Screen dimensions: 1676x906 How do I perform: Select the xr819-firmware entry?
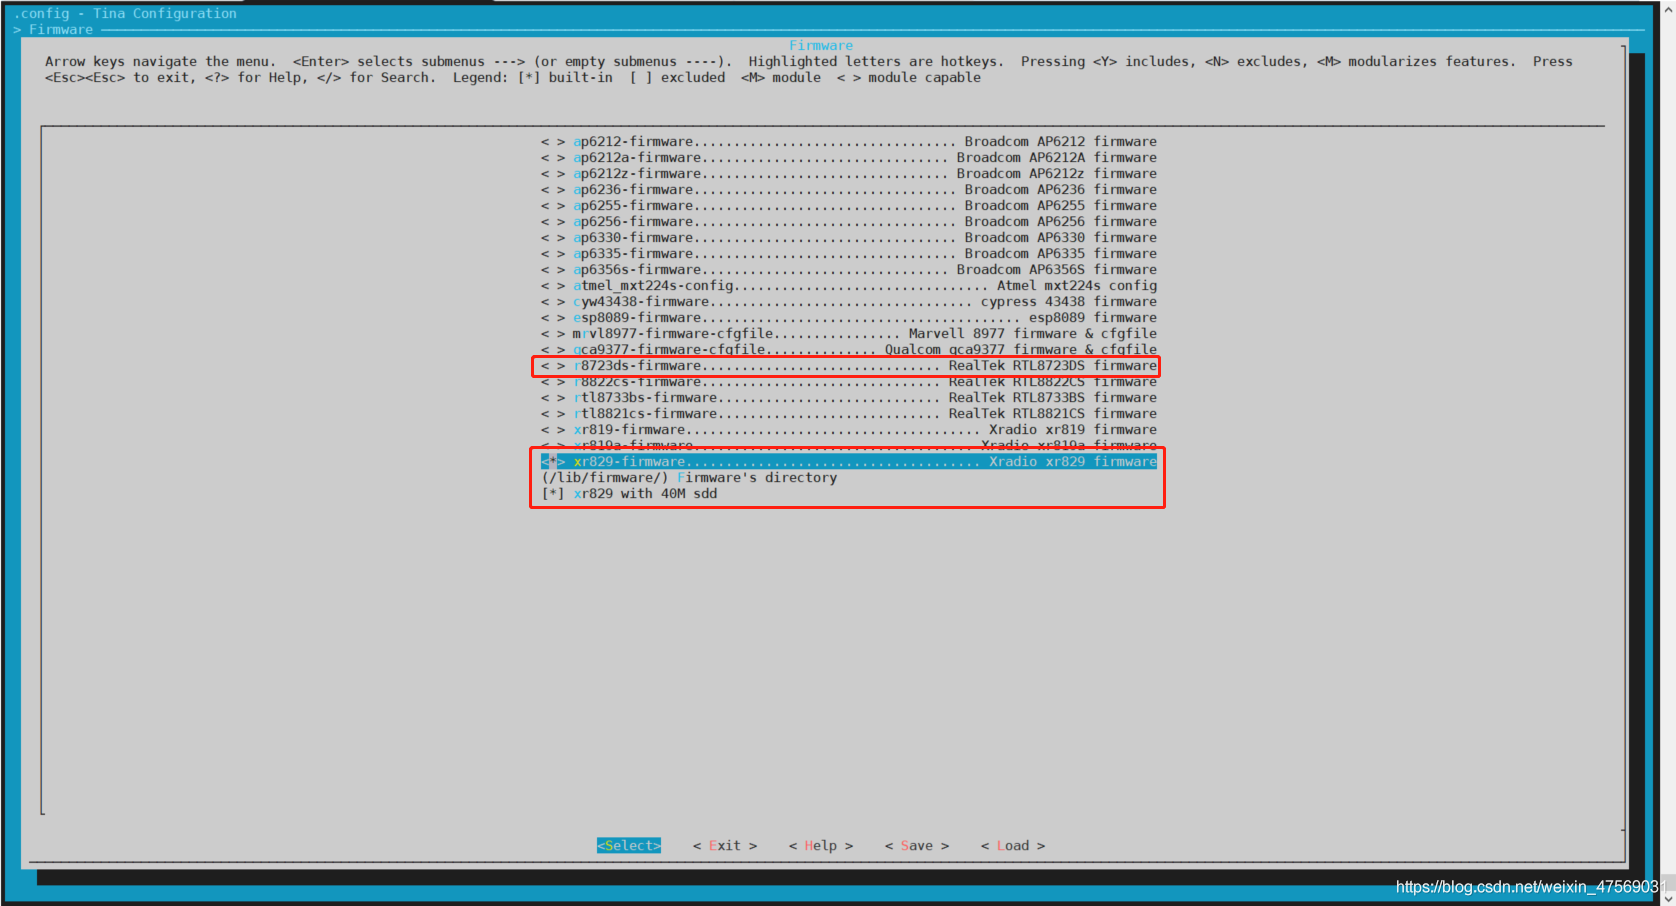(849, 430)
